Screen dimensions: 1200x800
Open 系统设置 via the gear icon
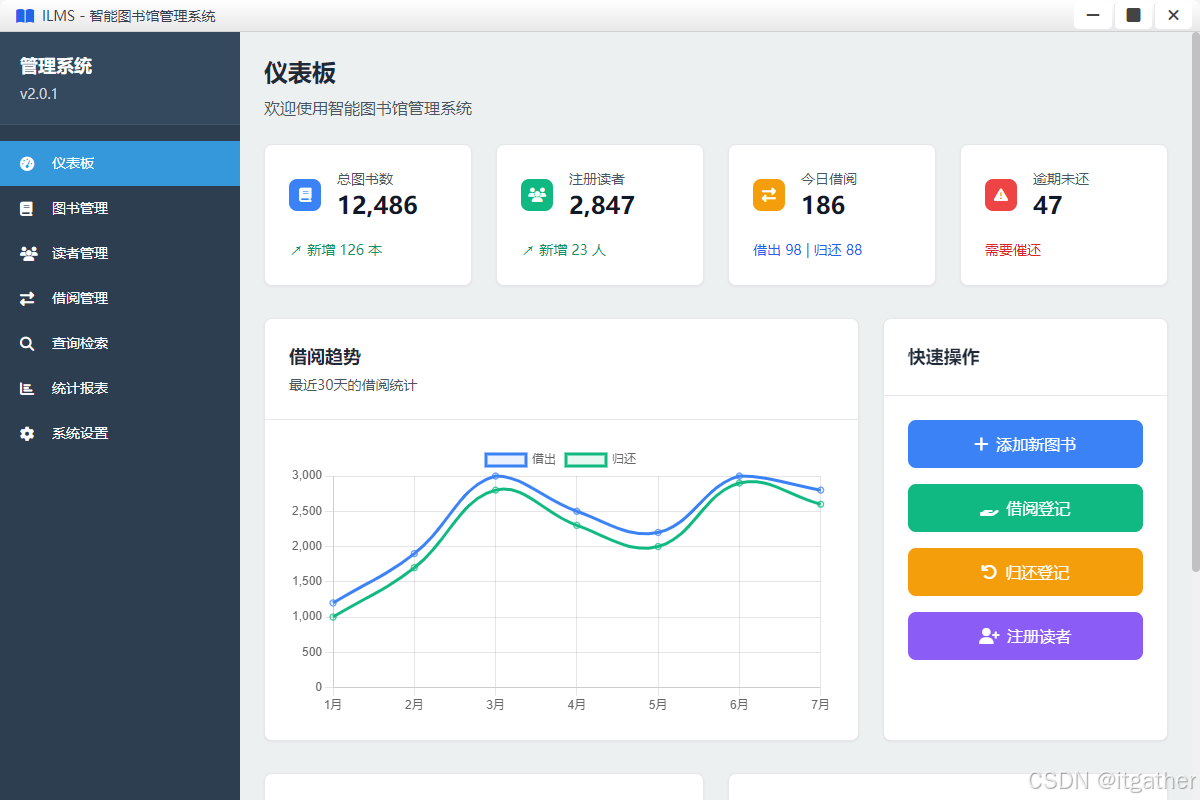tap(26, 433)
